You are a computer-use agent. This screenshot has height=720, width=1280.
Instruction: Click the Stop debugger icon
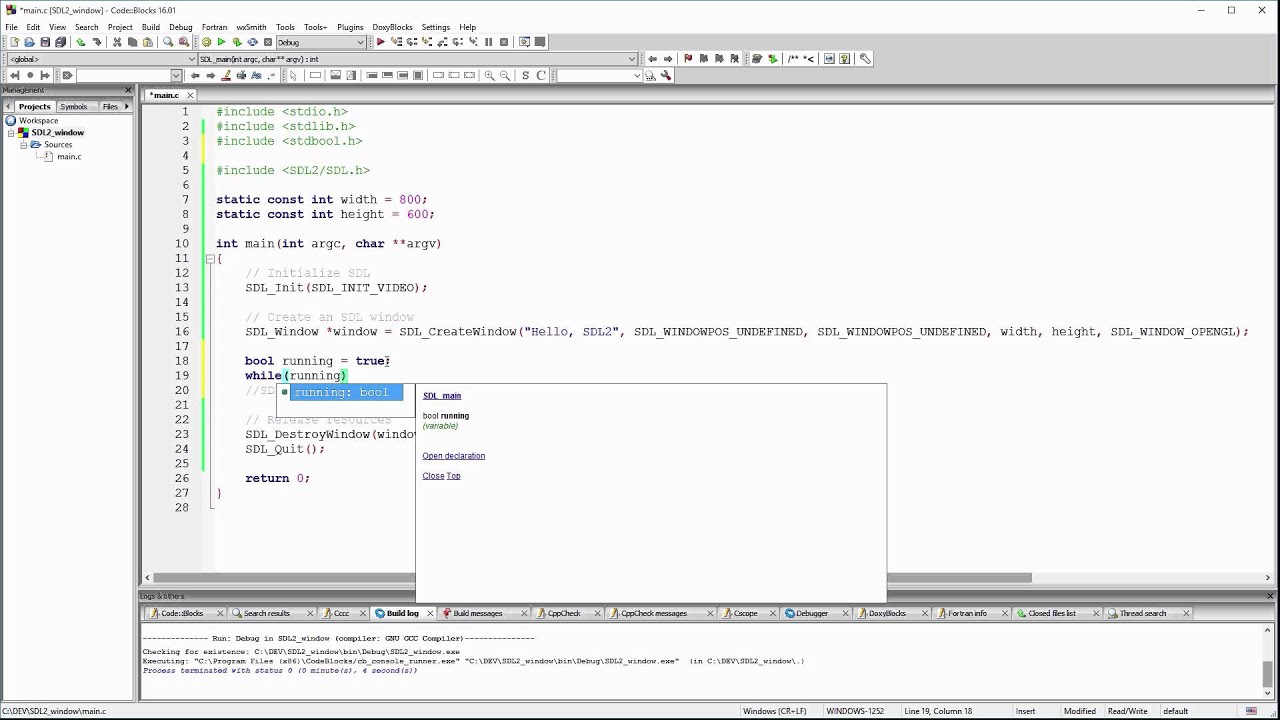tap(504, 42)
